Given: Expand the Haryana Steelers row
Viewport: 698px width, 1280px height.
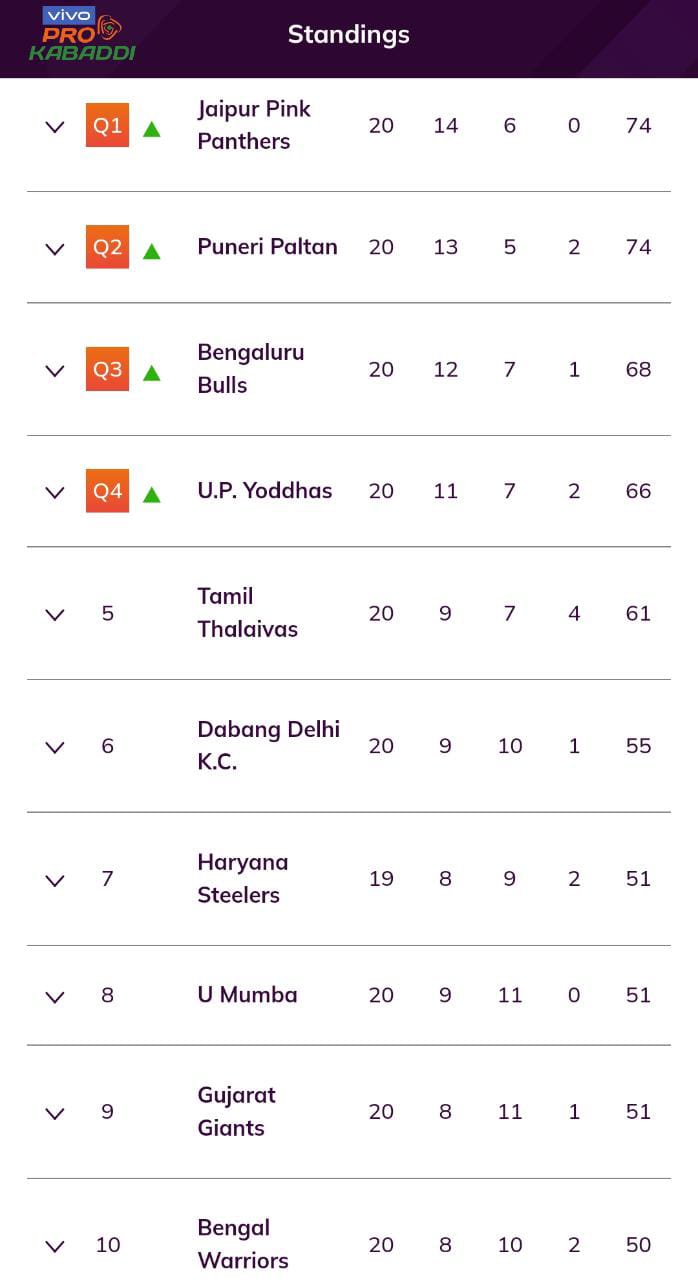Looking at the screenshot, I should pos(55,880).
